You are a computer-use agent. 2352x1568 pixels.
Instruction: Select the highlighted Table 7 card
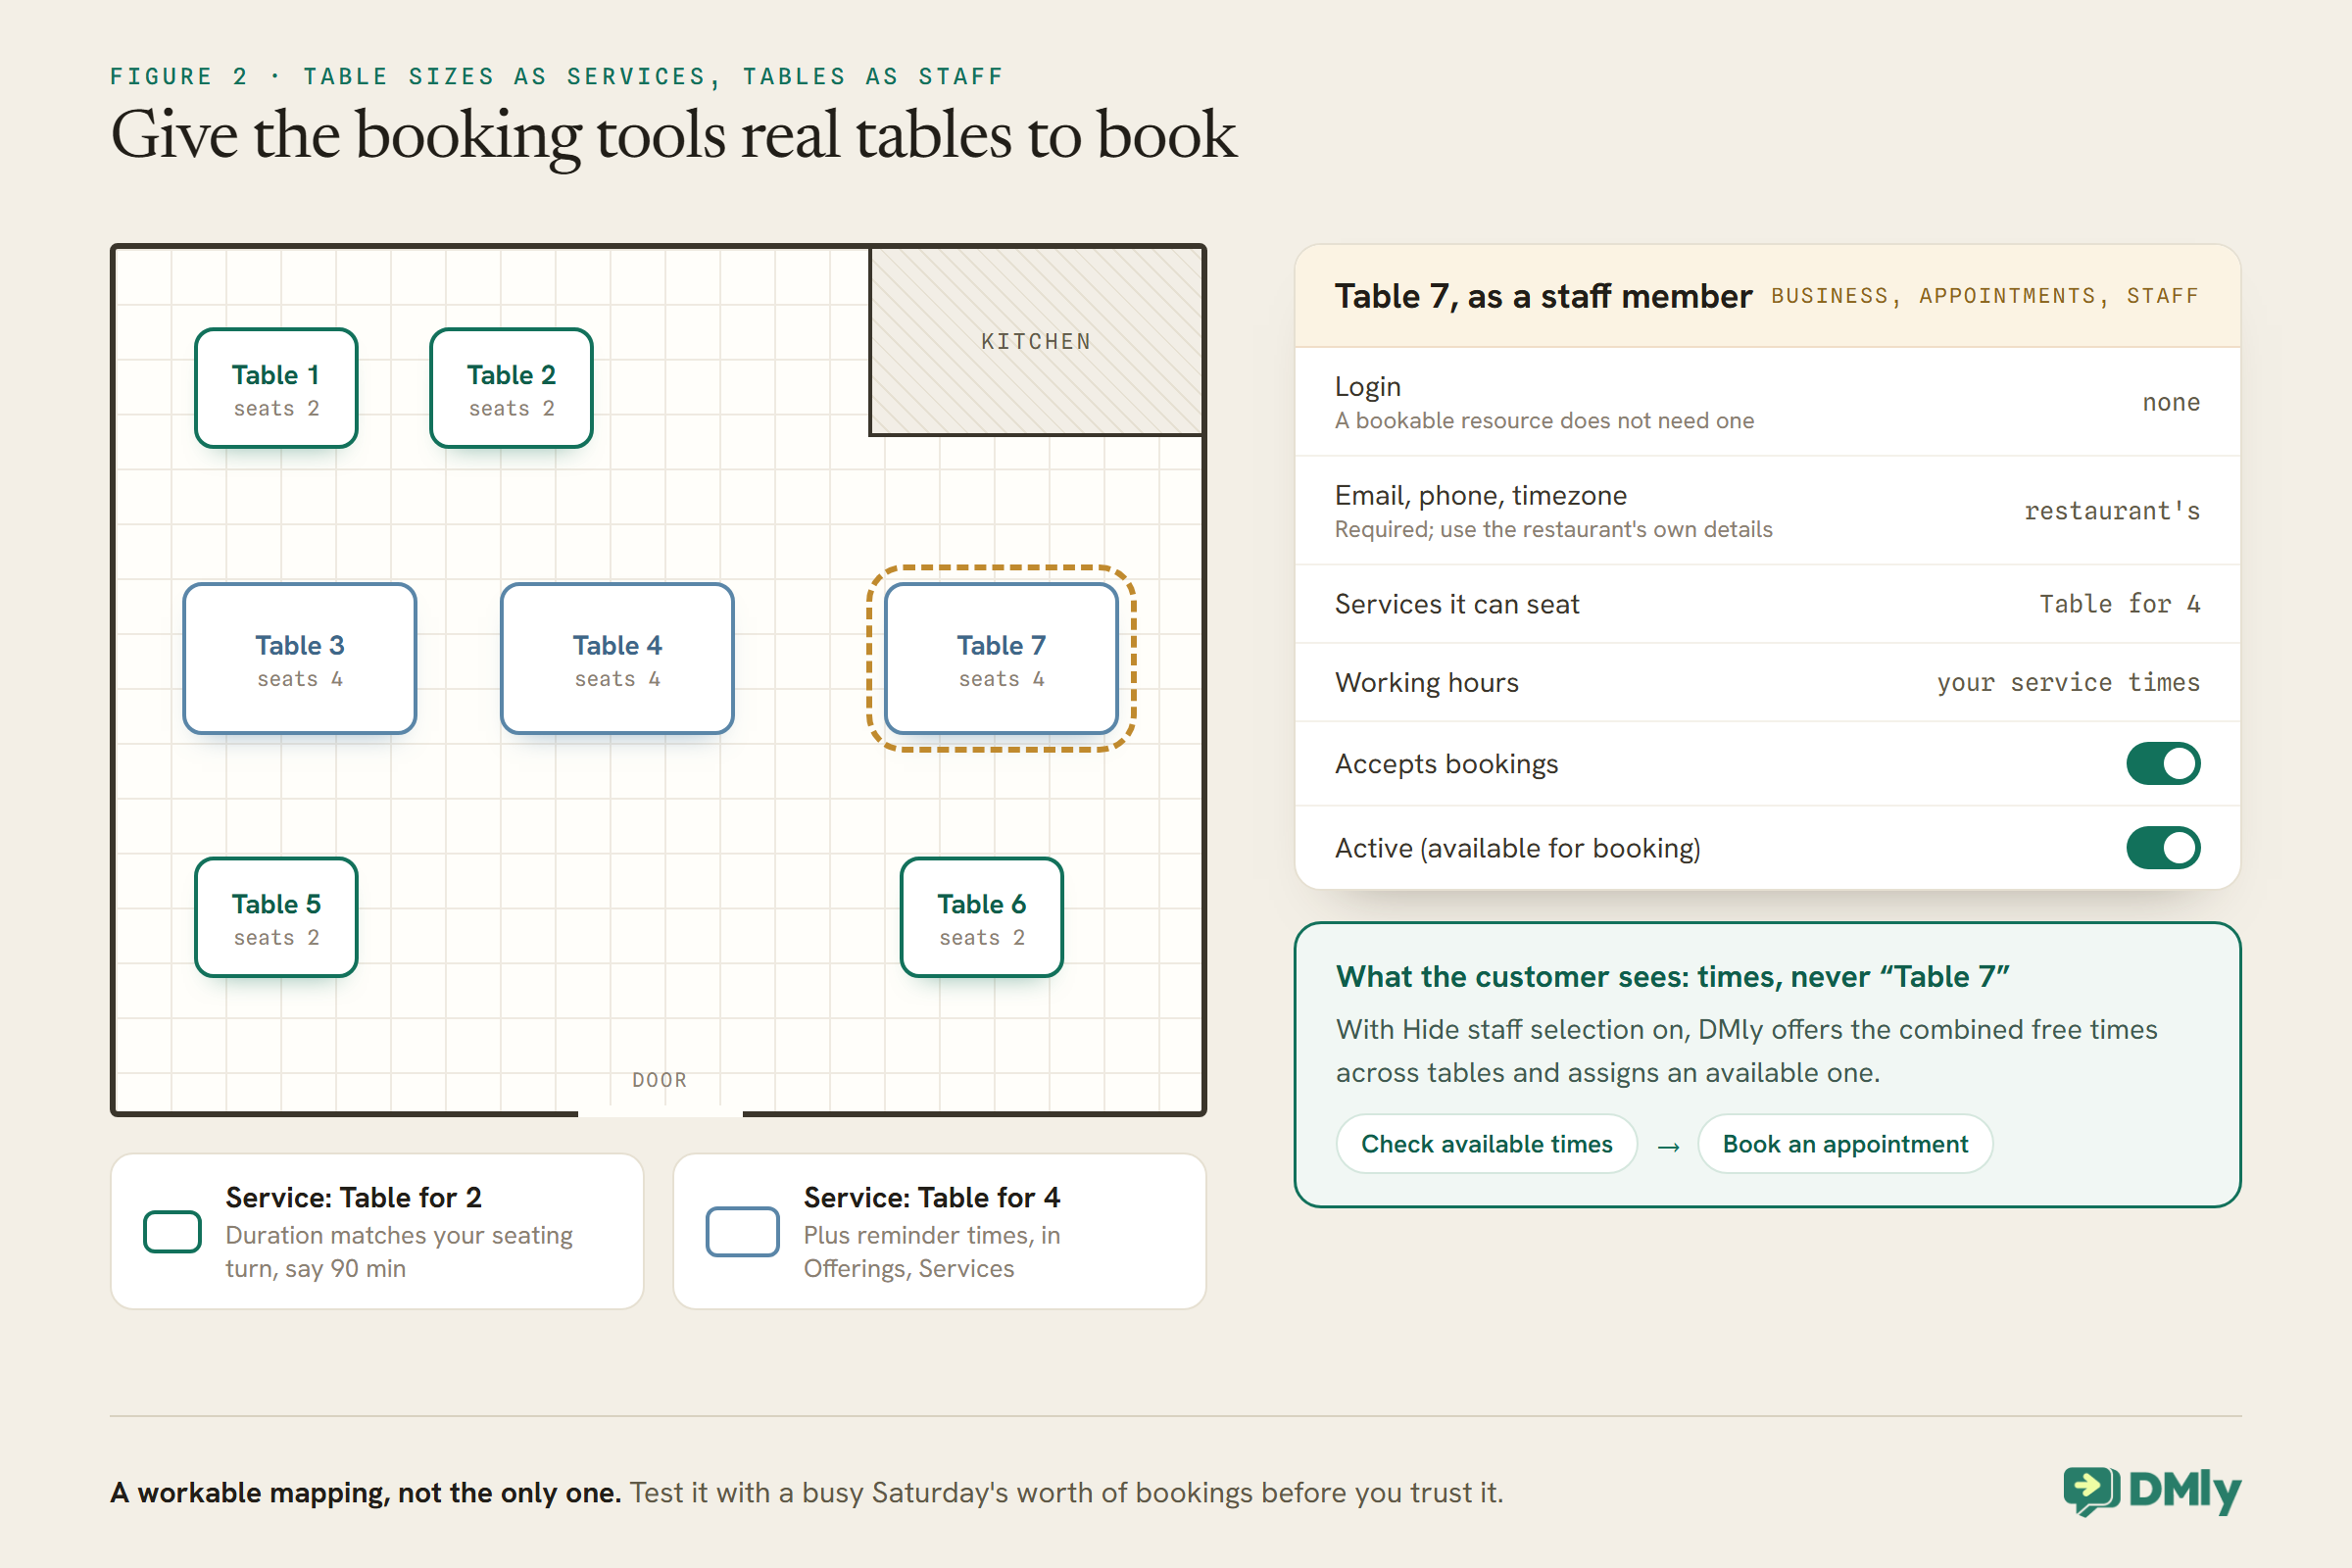(x=1001, y=659)
